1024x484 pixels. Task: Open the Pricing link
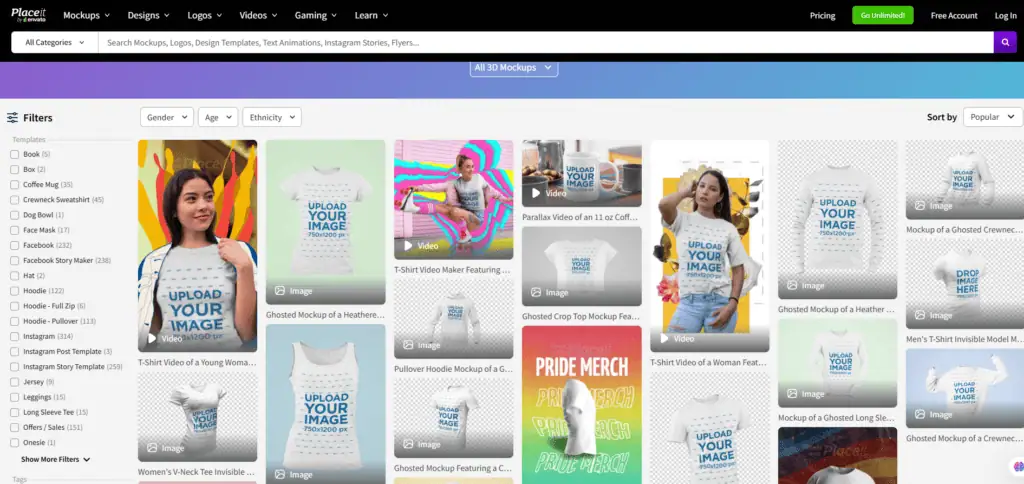point(822,16)
